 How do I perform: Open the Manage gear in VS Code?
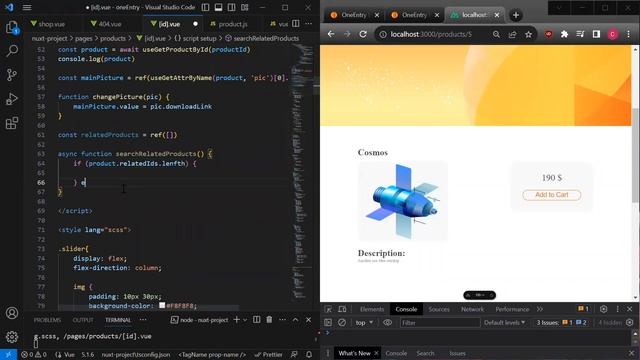click(12, 337)
